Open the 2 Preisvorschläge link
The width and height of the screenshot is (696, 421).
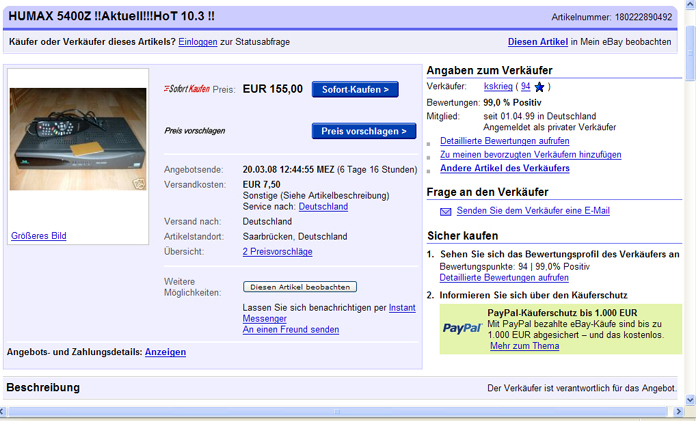tap(277, 252)
